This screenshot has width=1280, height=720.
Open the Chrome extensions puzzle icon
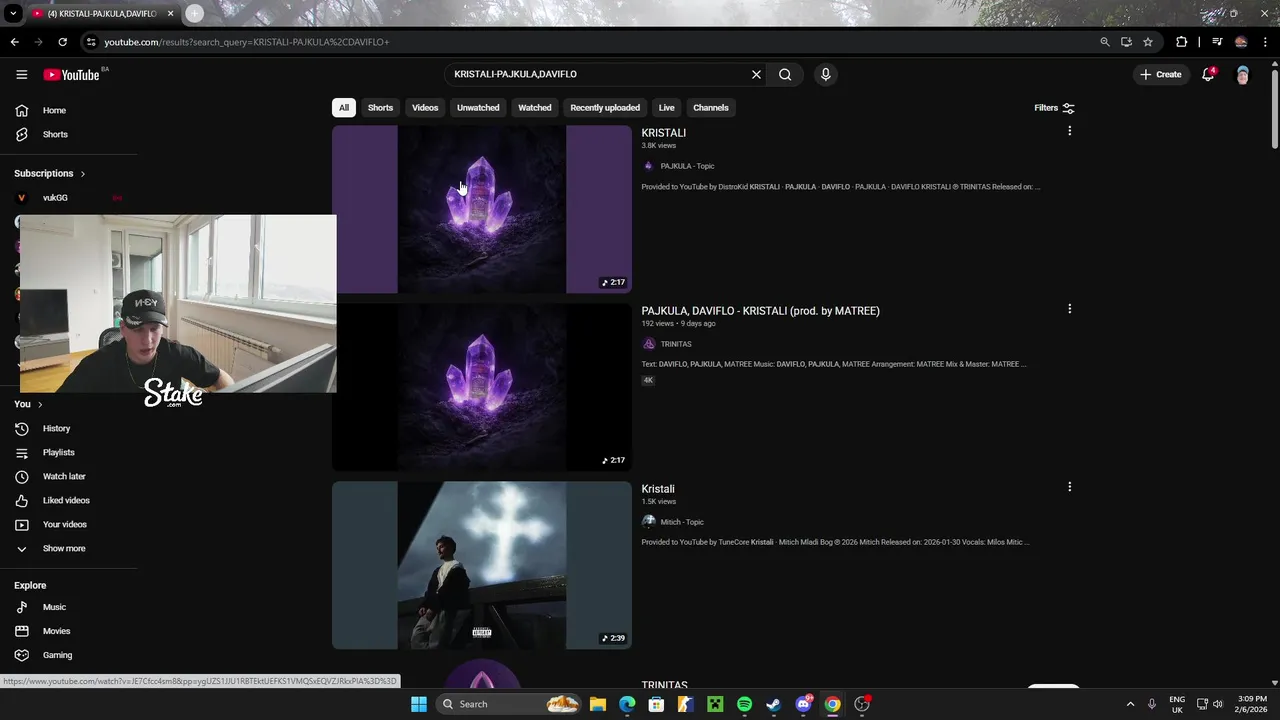point(1181,42)
